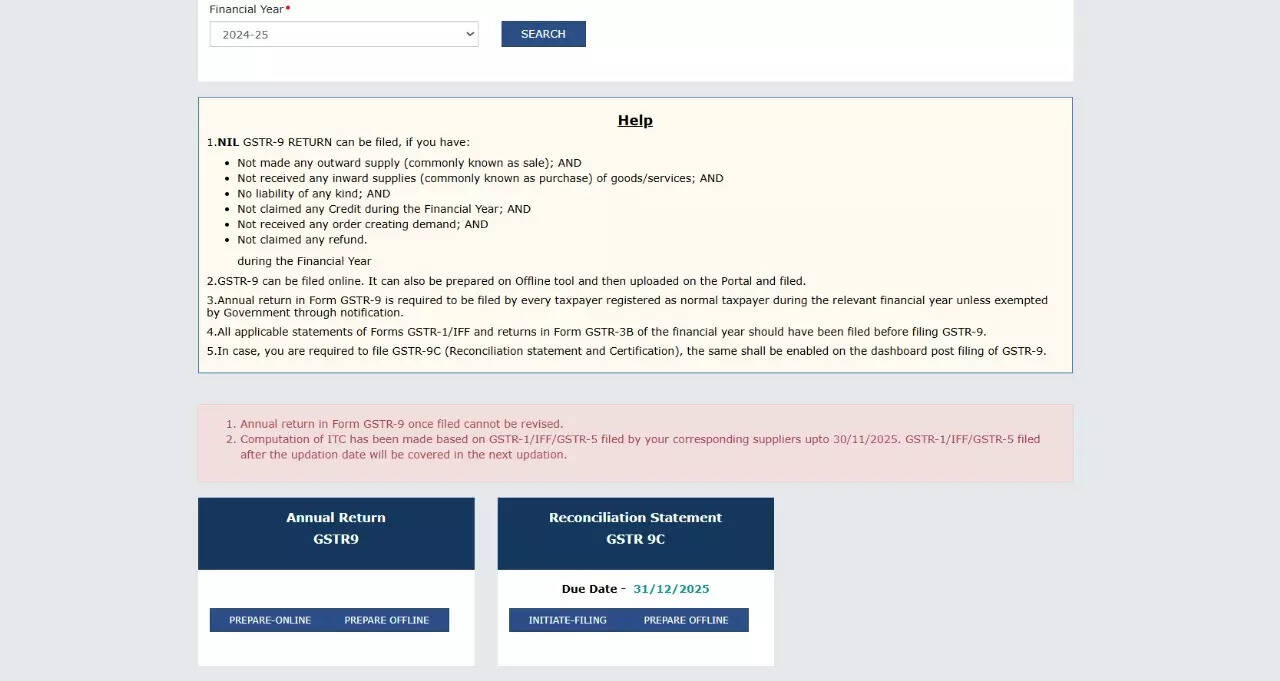Select the Reconciliation Statement GSTR 9C tile header
Screen dimensions: 1280x681
coord(635,529)
